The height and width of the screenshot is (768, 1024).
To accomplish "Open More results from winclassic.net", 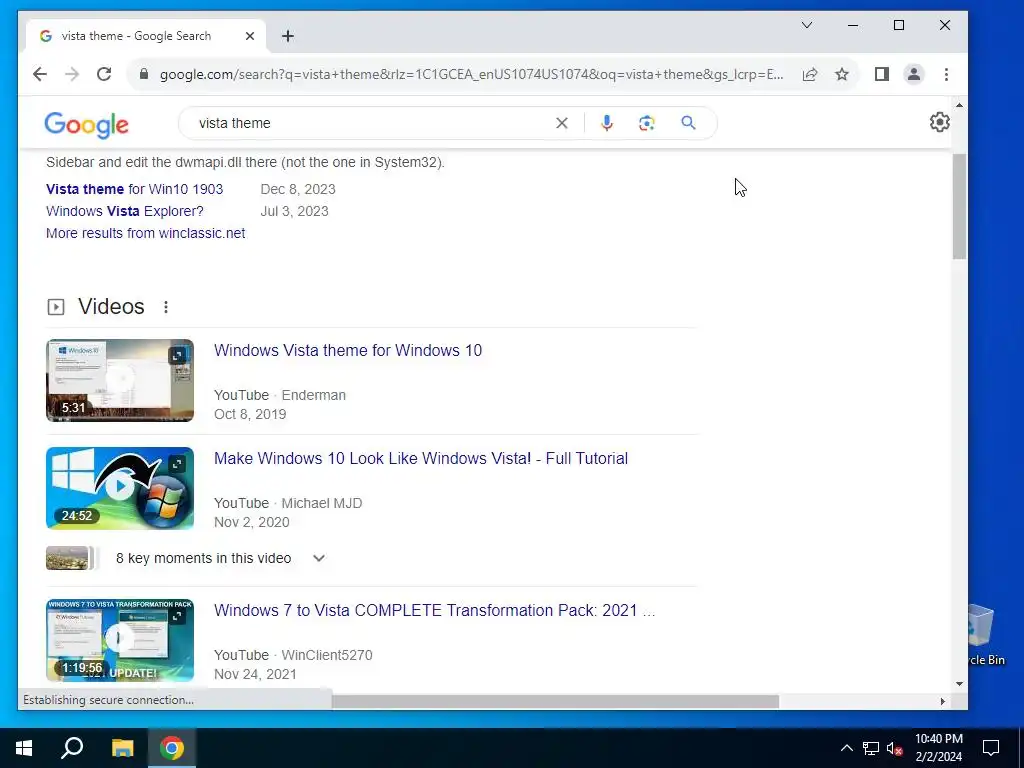I will click(x=146, y=233).
